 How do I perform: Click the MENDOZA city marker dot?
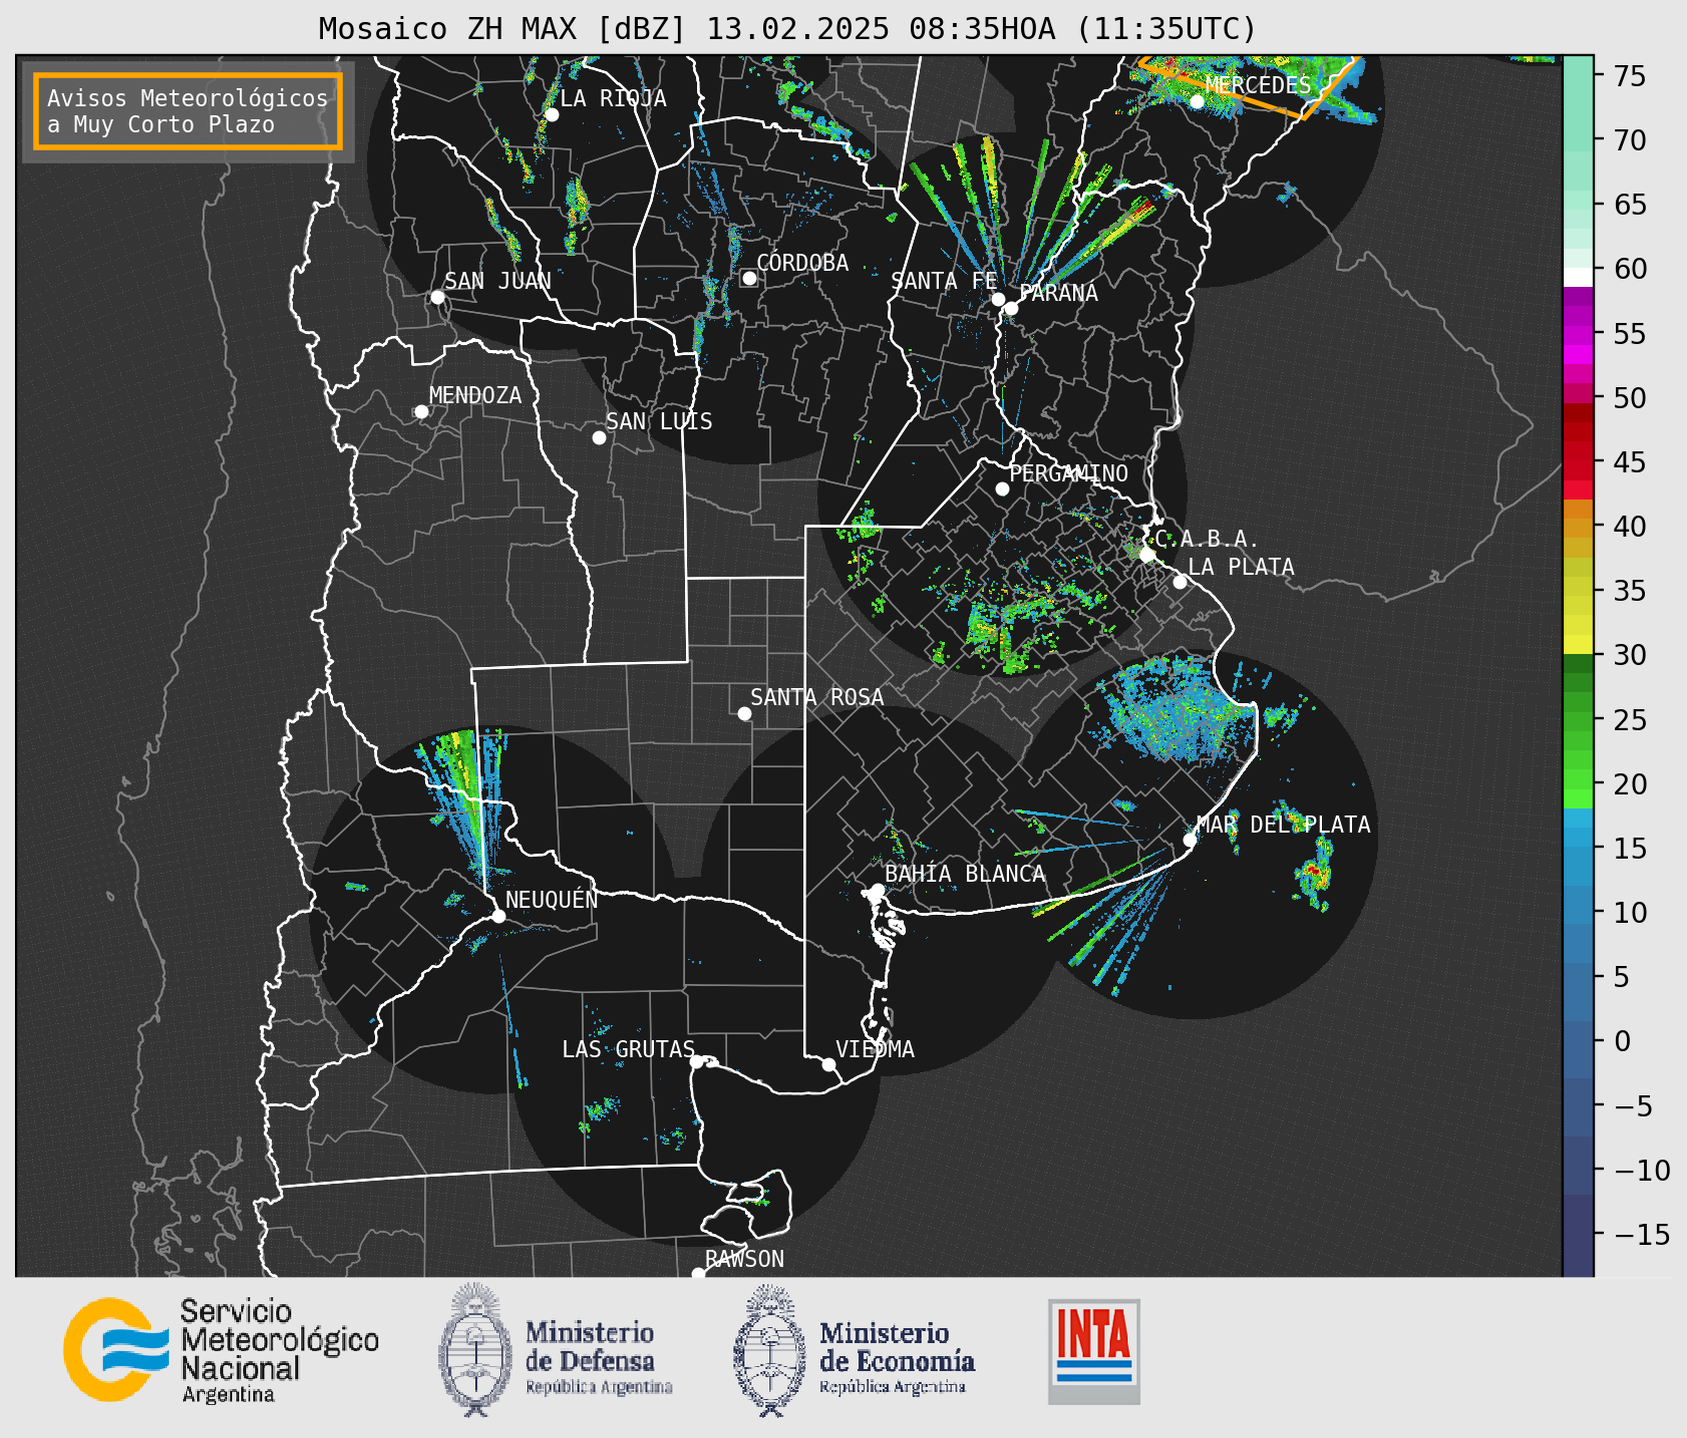(422, 412)
